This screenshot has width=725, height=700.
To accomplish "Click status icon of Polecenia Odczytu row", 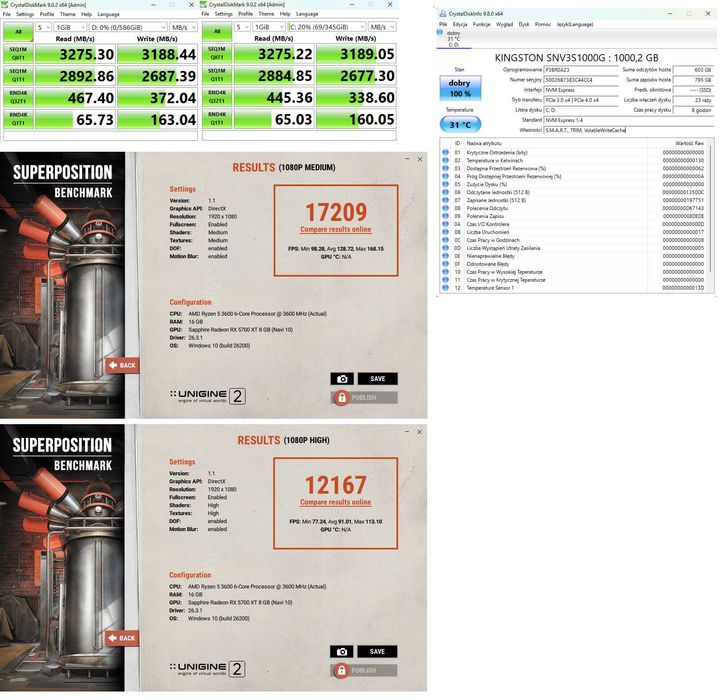I will point(445,208).
